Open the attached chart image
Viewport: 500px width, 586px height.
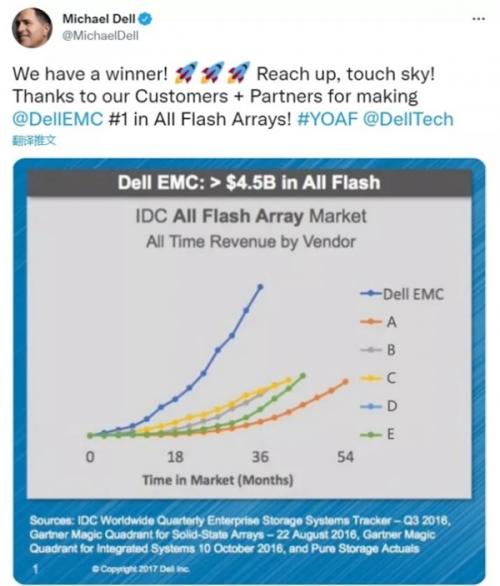(x=249, y=371)
